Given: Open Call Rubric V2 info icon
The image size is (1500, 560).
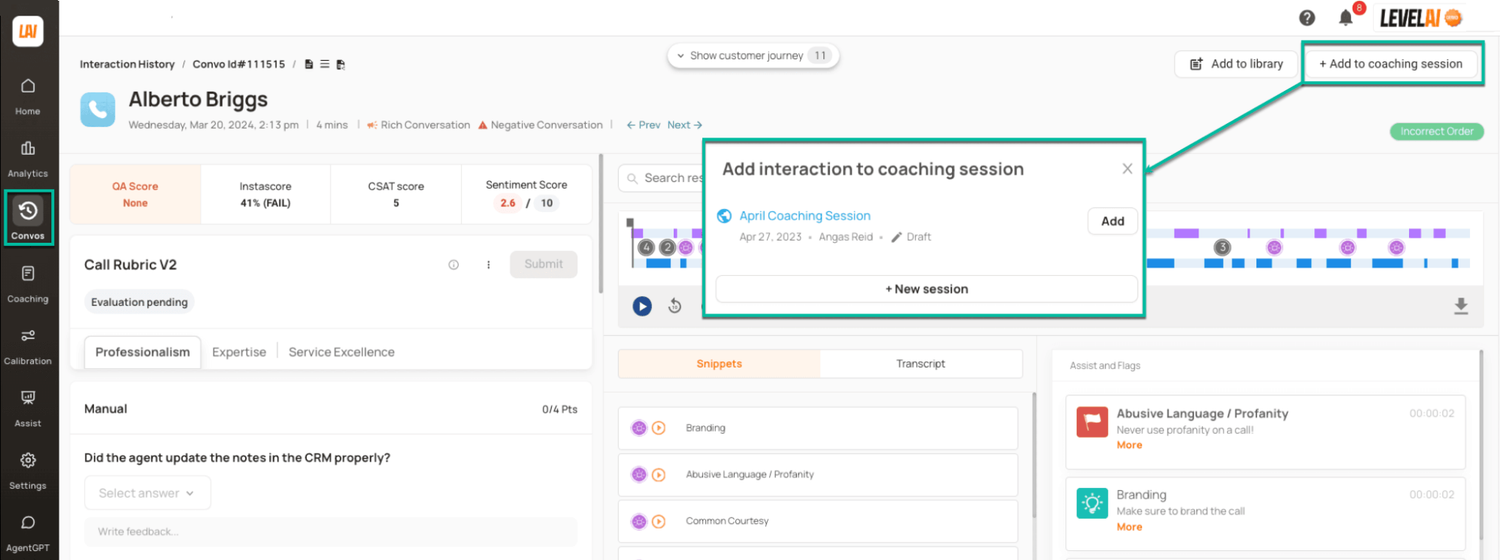Looking at the screenshot, I should point(453,265).
